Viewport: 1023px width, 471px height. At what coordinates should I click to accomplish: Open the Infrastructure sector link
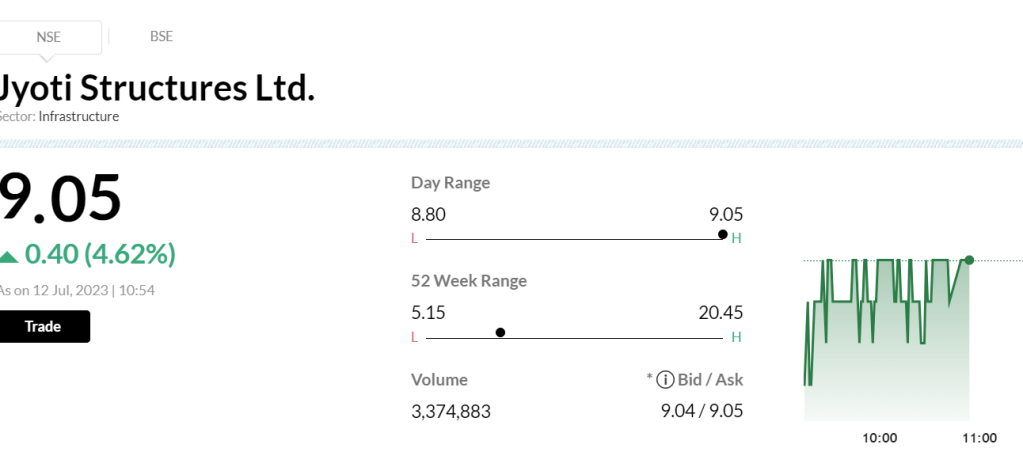pos(79,117)
